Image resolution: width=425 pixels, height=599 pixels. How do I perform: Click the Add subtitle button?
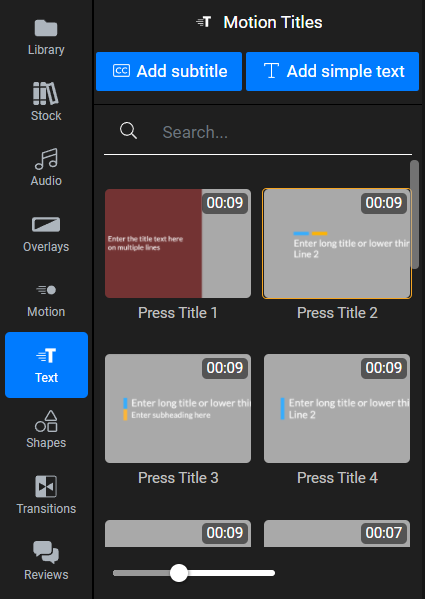(x=169, y=71)
